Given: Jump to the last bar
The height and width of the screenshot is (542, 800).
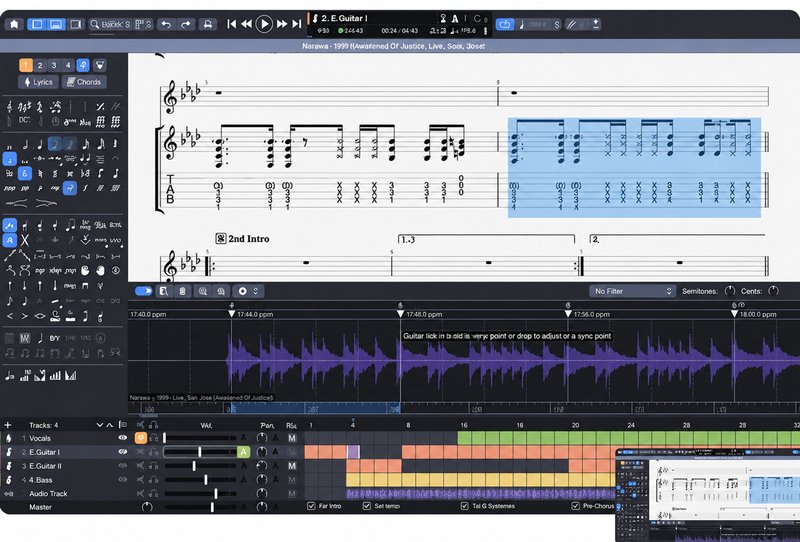Looking at the screenshot, I should (x=296, y=24).
